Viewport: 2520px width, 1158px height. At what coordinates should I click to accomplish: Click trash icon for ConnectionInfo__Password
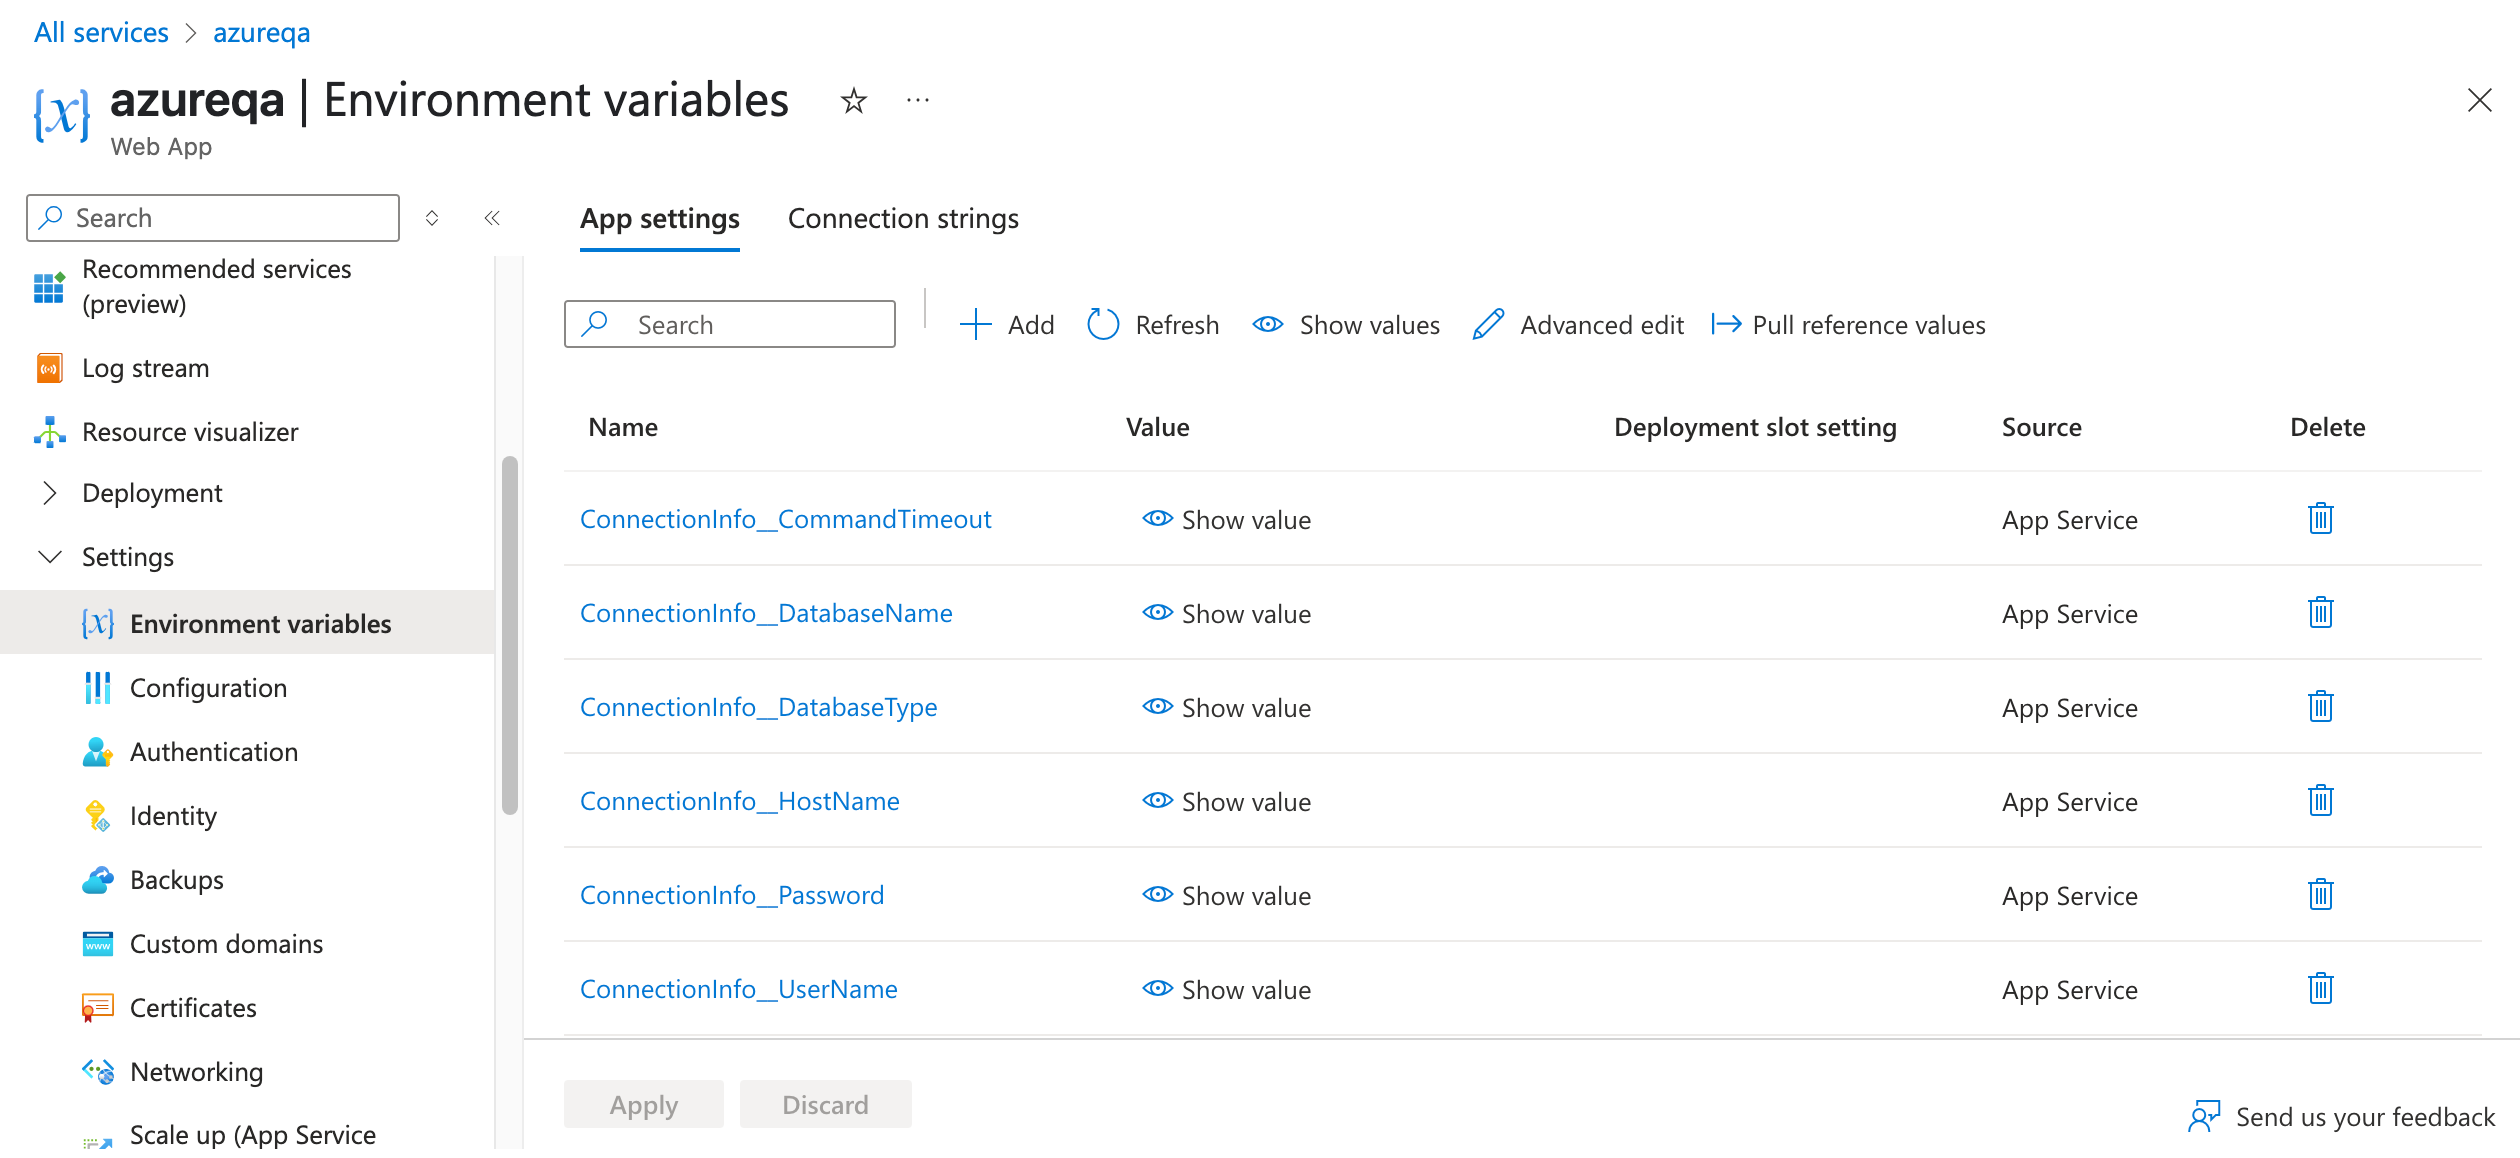(2320, 895)
